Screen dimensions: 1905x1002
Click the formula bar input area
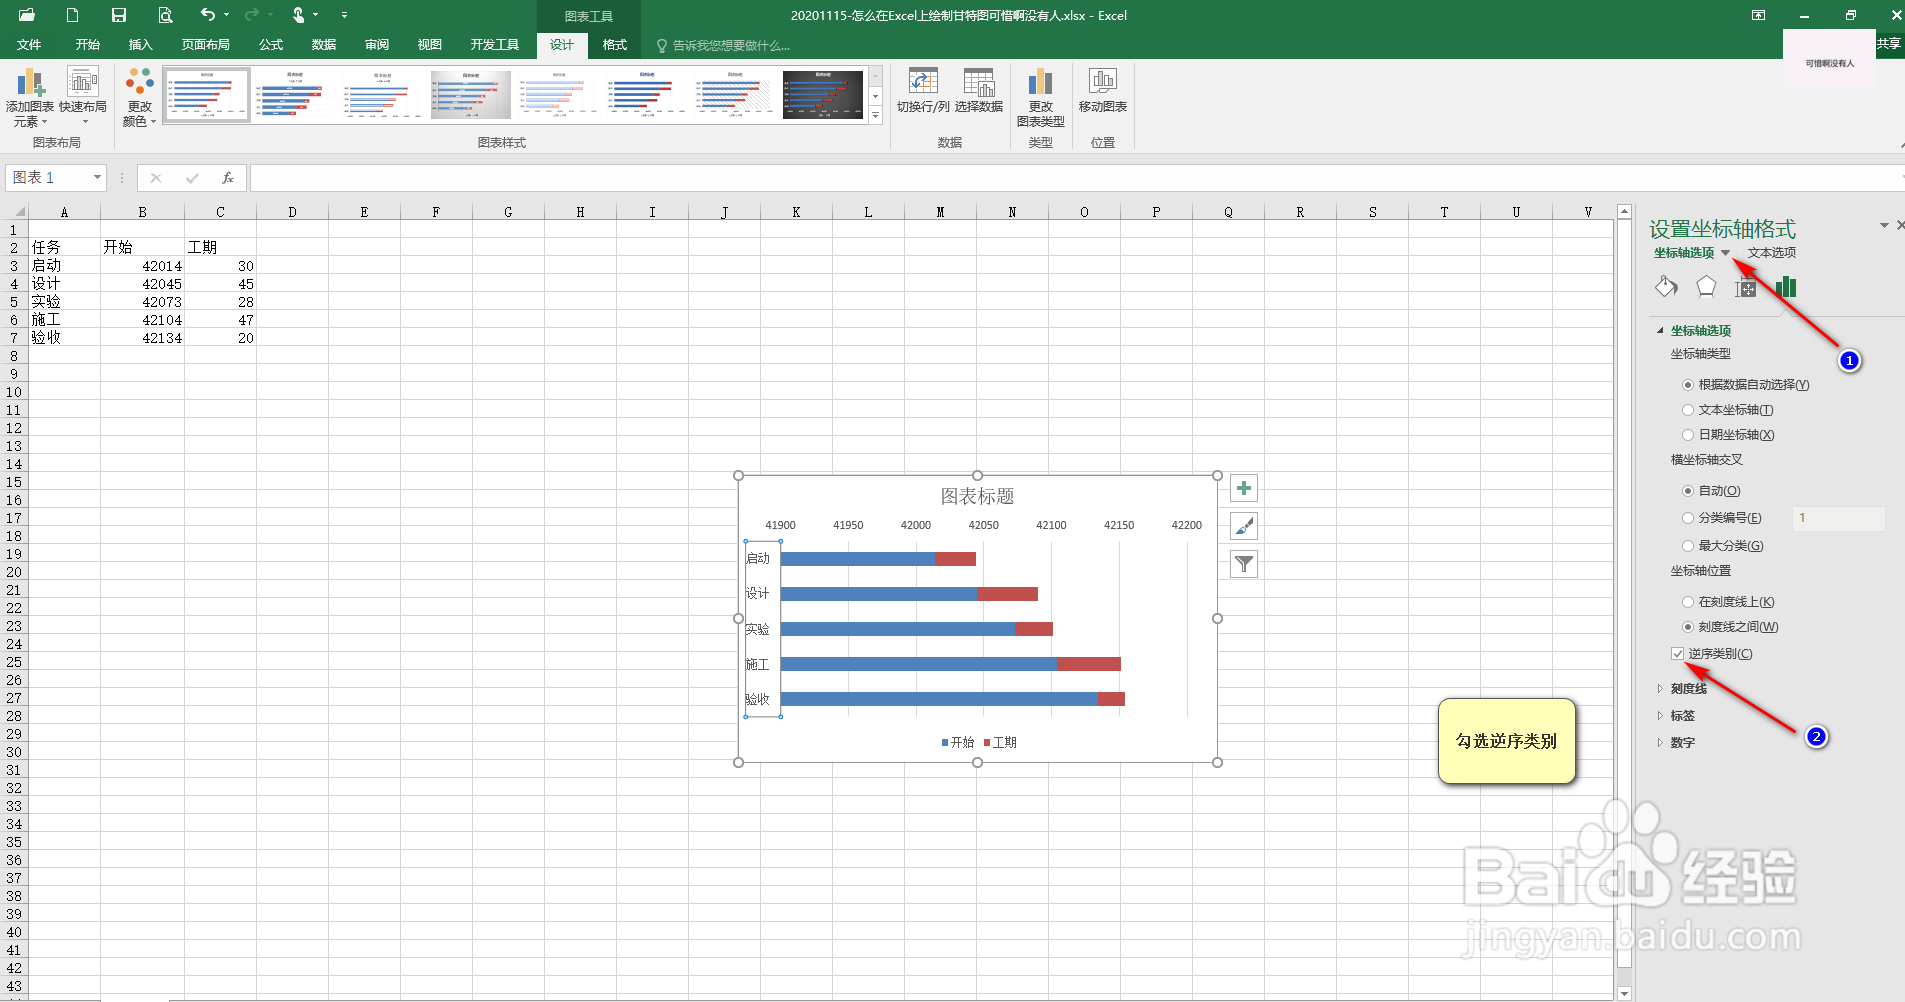click(1075, 178)
